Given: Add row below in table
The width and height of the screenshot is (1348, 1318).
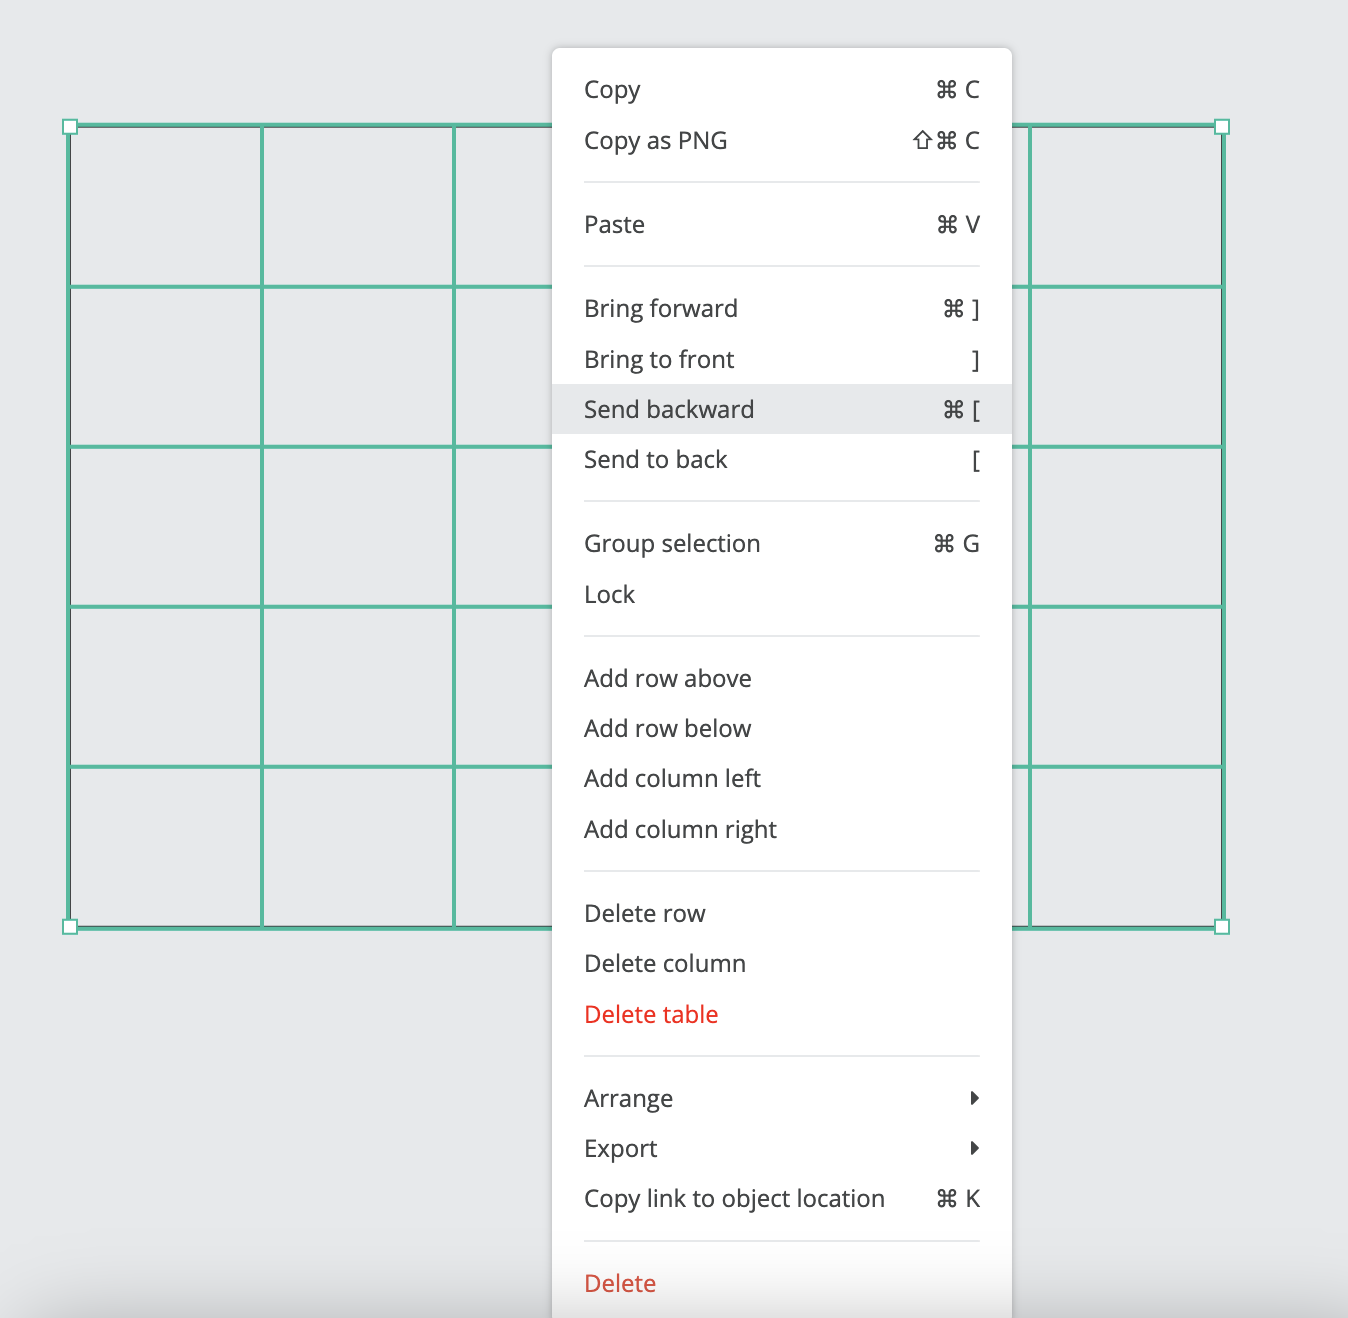Looking at the screenshot, I should tap(782, 729).
